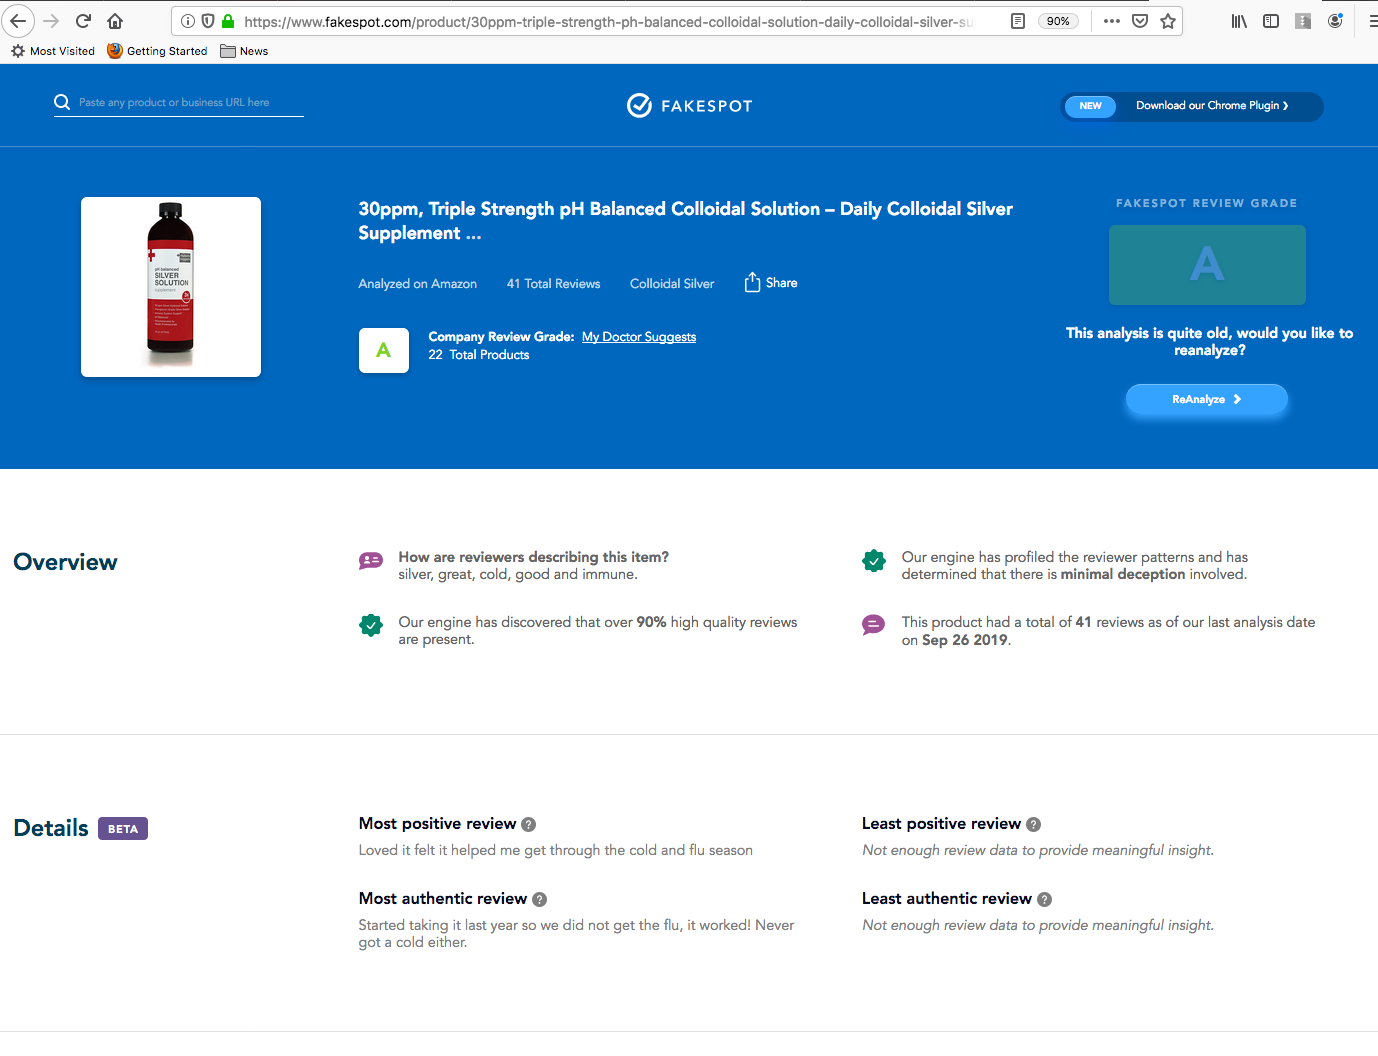Open the Firefox account avatar icon

(x=1335, y=21)
